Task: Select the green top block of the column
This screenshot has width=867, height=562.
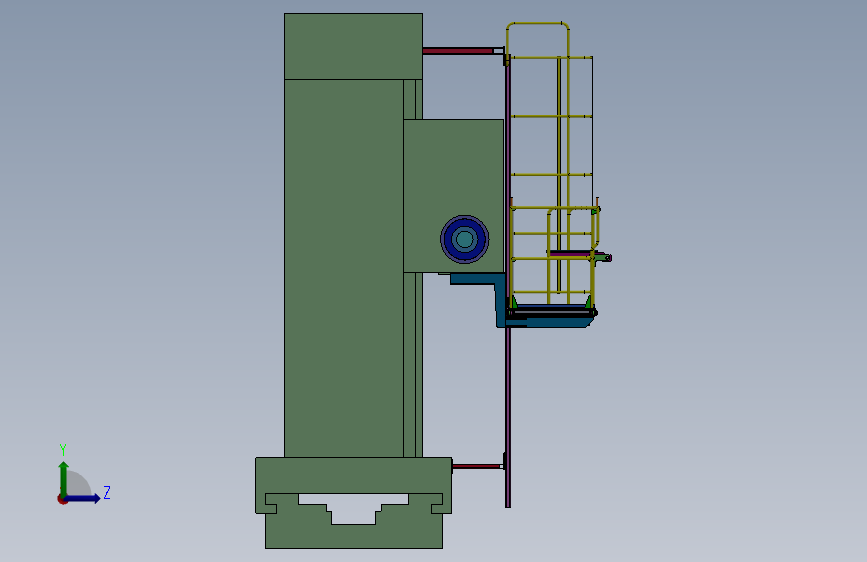Action: (x=353, y=46)
